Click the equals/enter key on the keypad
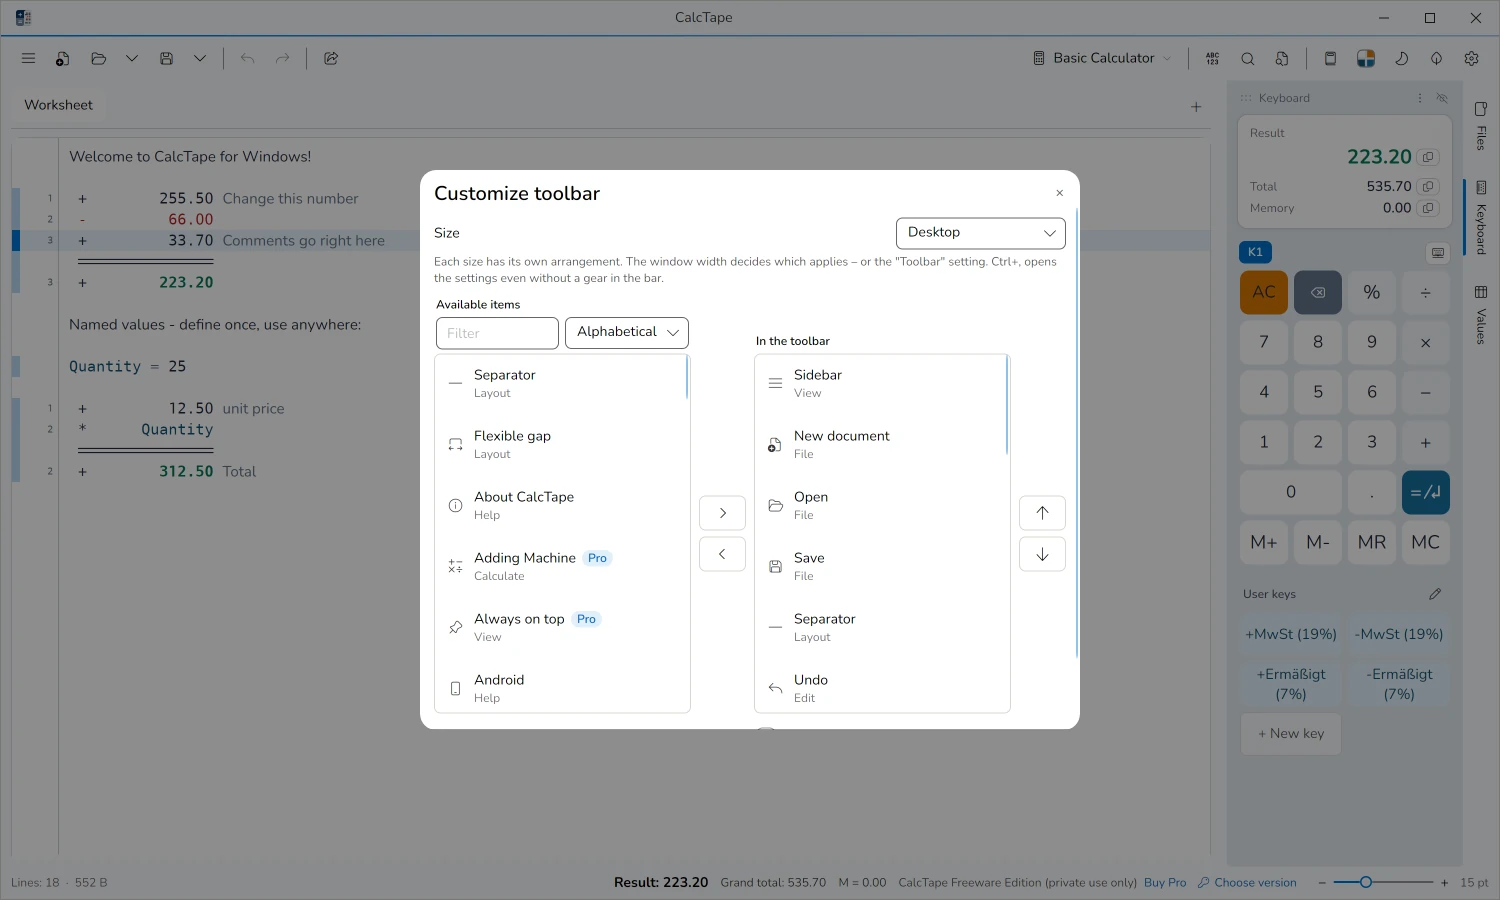 (1425, 492)
